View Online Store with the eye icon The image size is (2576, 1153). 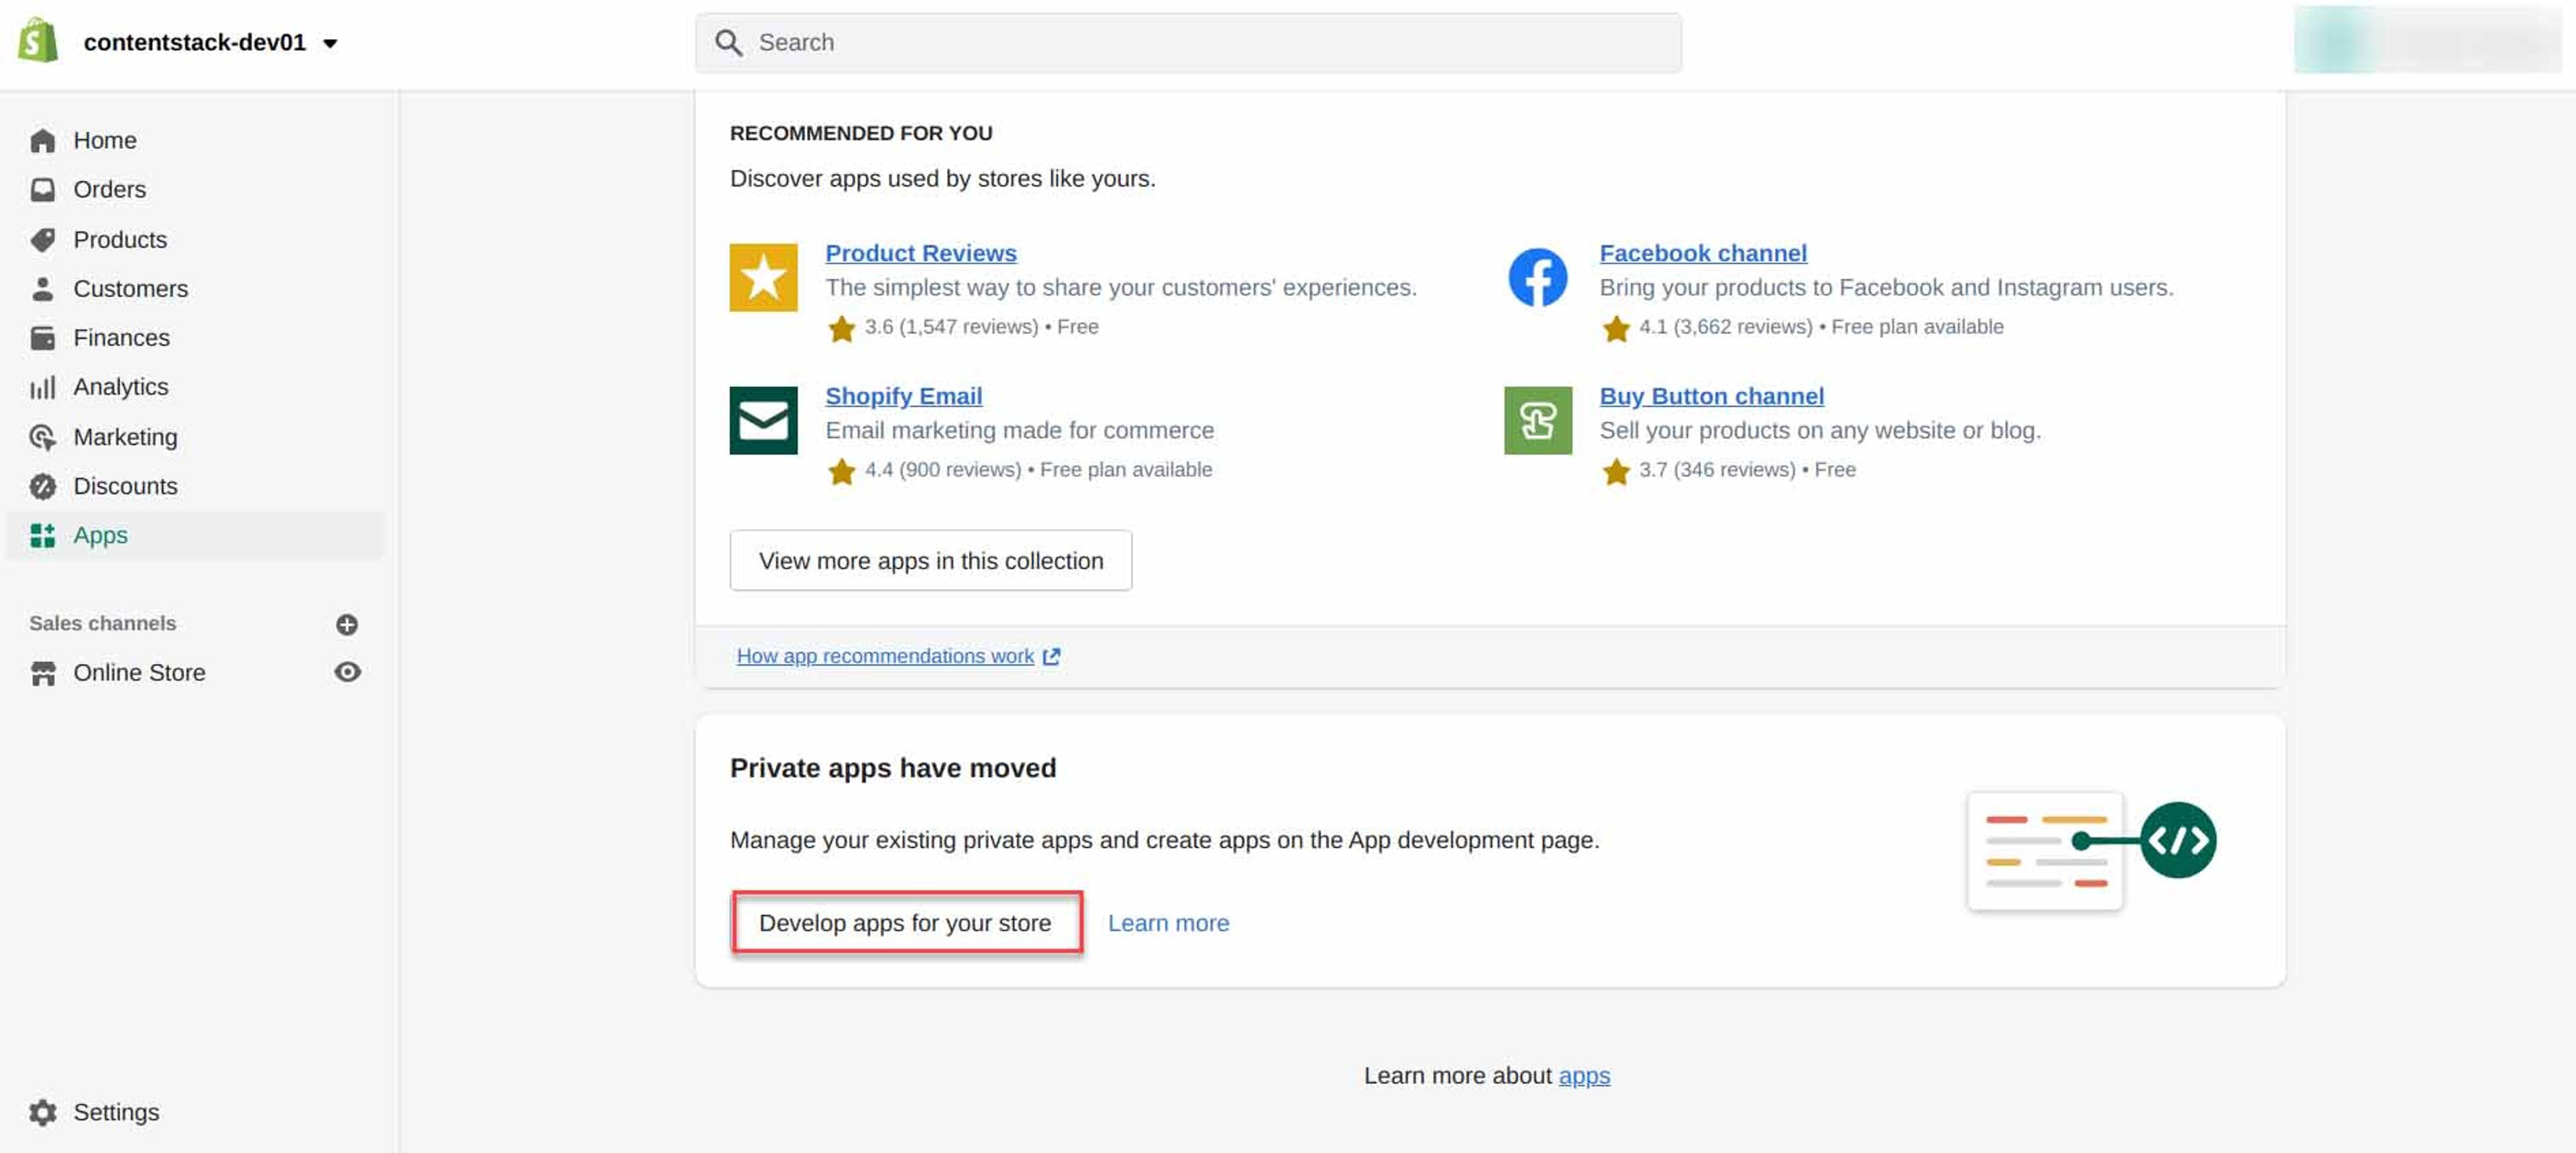tap(347, 672)
